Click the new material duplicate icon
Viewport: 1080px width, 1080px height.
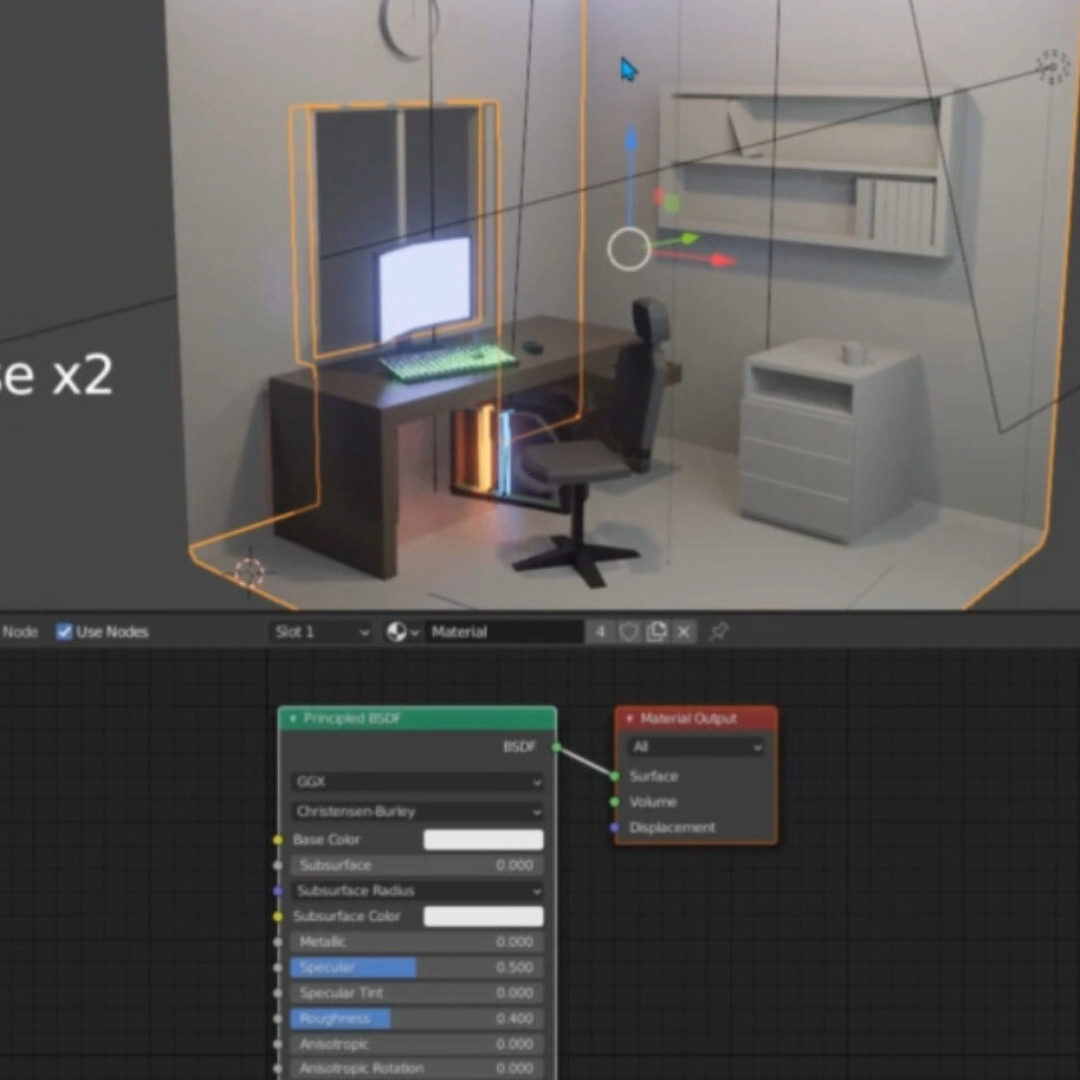(x=656, y=632)
